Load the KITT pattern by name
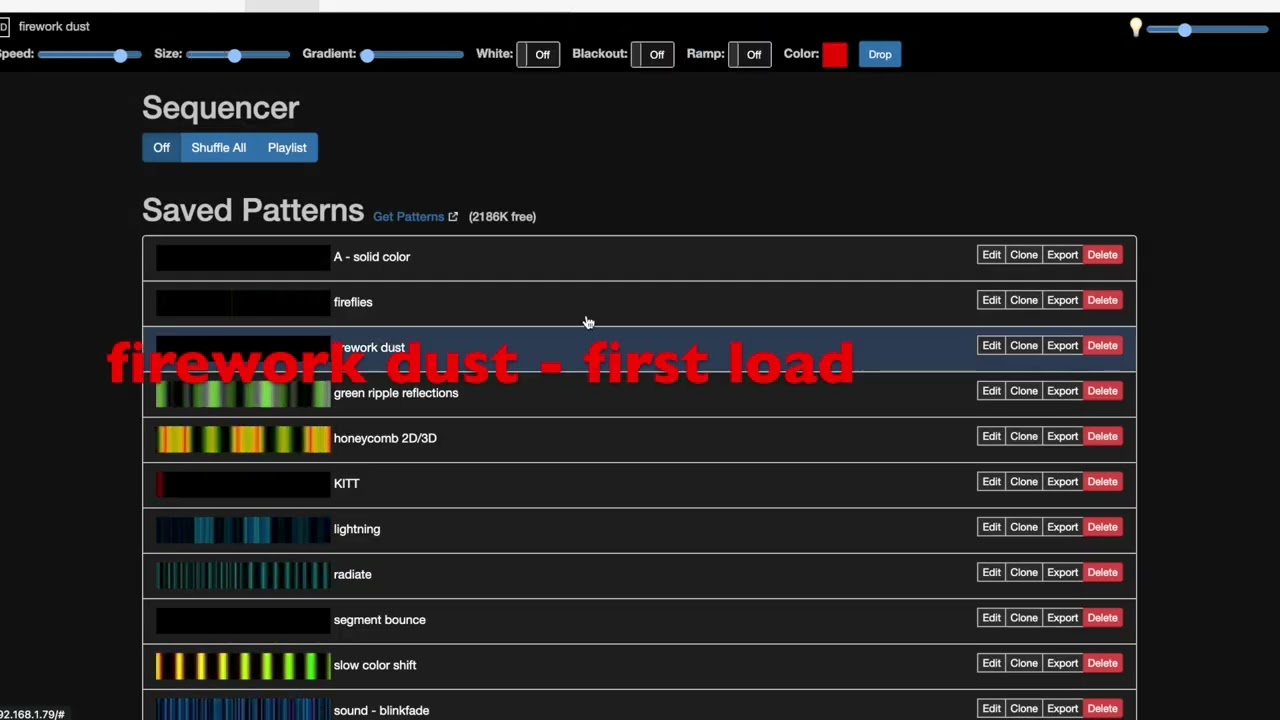The image size is (1280, 720). click(x=346, y=483)
